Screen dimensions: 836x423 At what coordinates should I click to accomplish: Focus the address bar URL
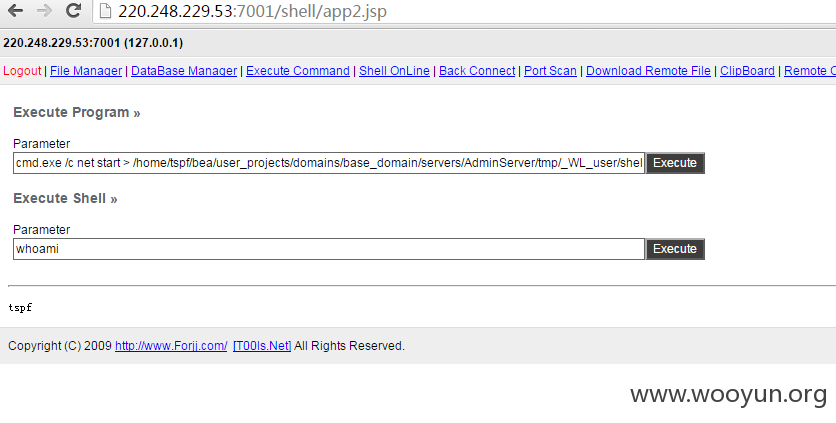252,11
